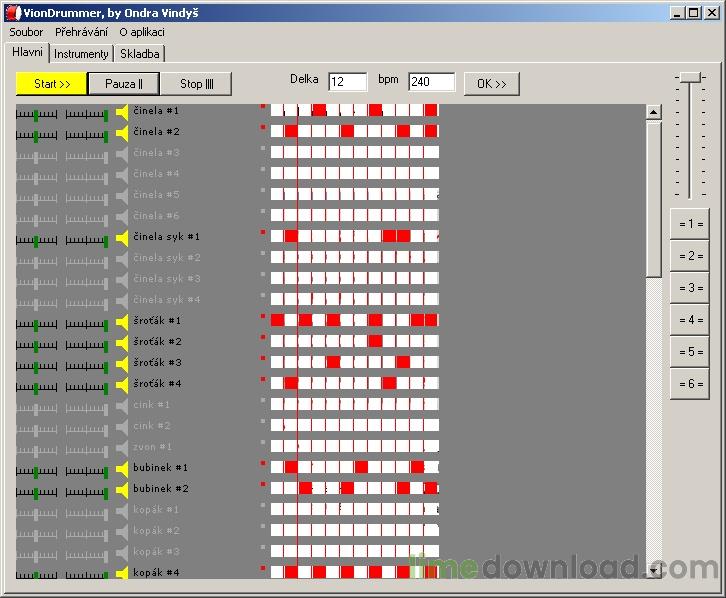Click the činela syk #1 speaker icon

(x=122, y=238)
